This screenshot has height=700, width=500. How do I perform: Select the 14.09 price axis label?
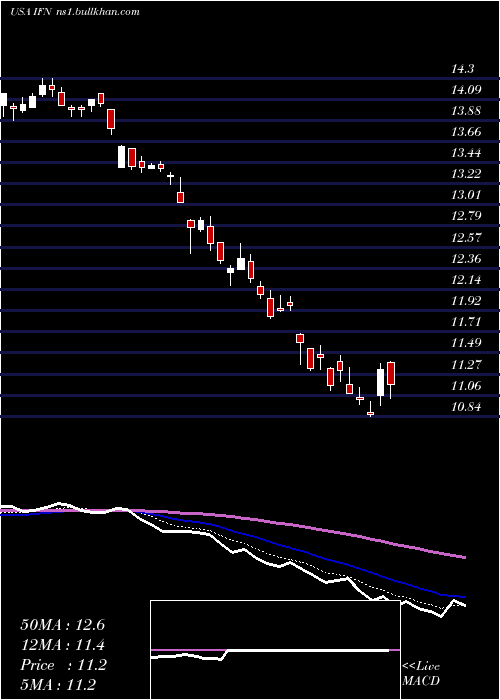click(x=466, y=90)
